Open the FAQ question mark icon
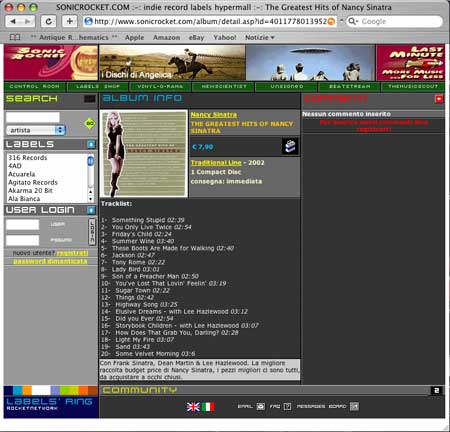 tap(287, 406)
